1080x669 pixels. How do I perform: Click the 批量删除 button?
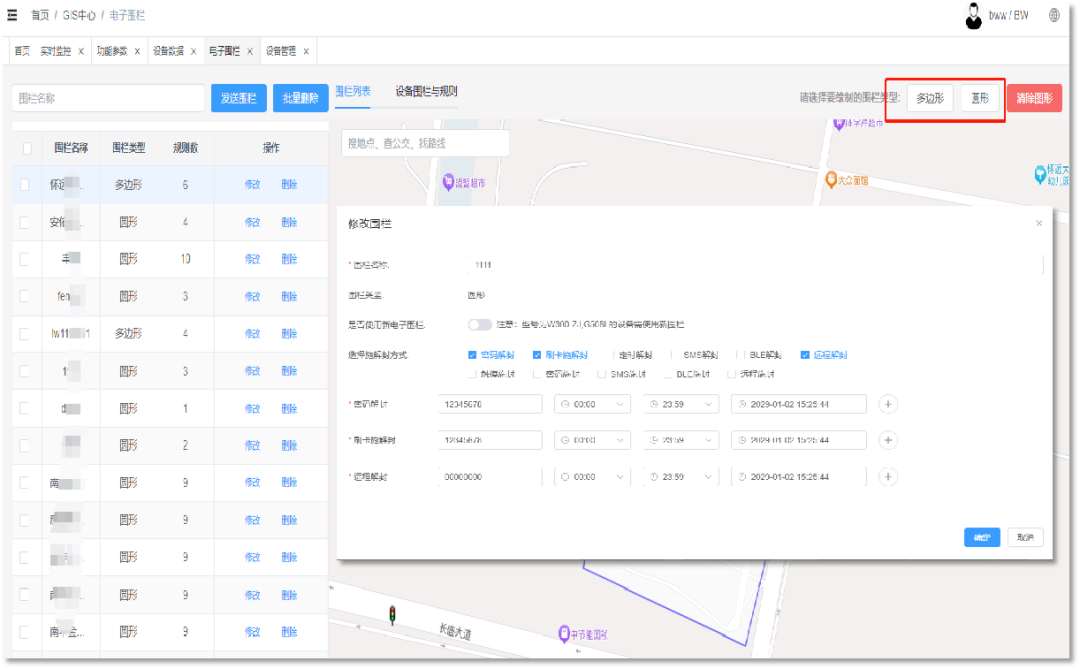click(300, 98)
